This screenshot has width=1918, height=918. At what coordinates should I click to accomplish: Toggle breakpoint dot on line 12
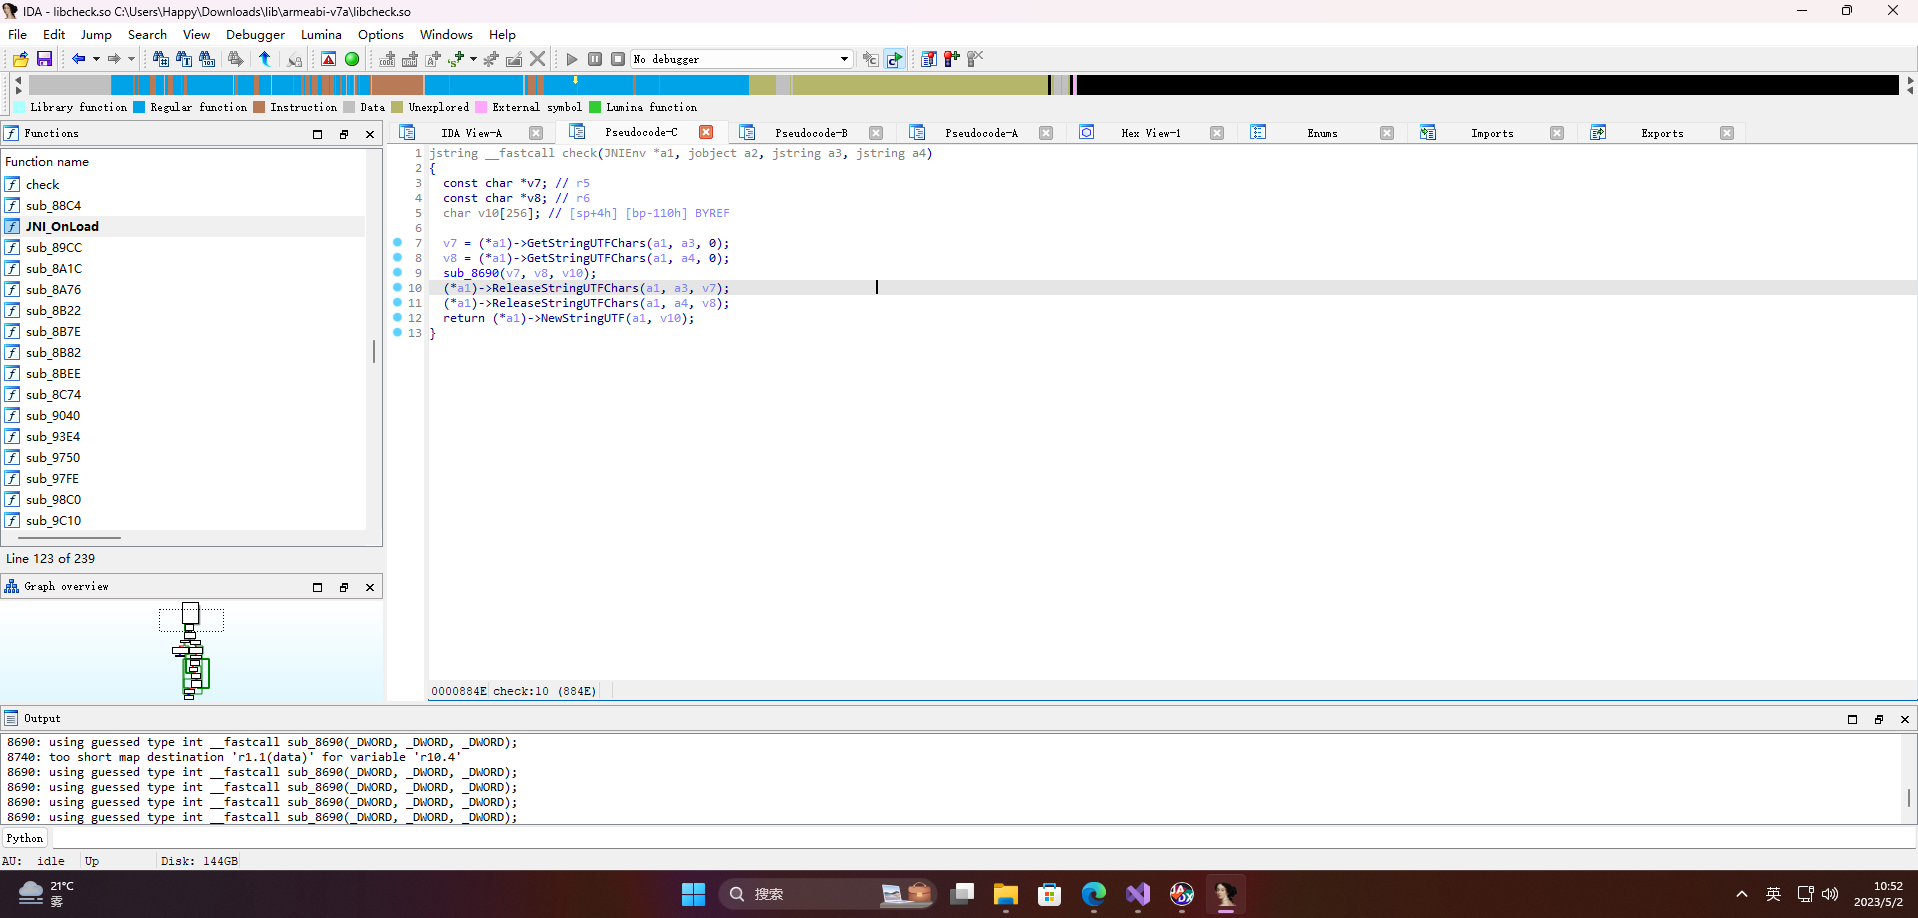click(x=397, y=317)
